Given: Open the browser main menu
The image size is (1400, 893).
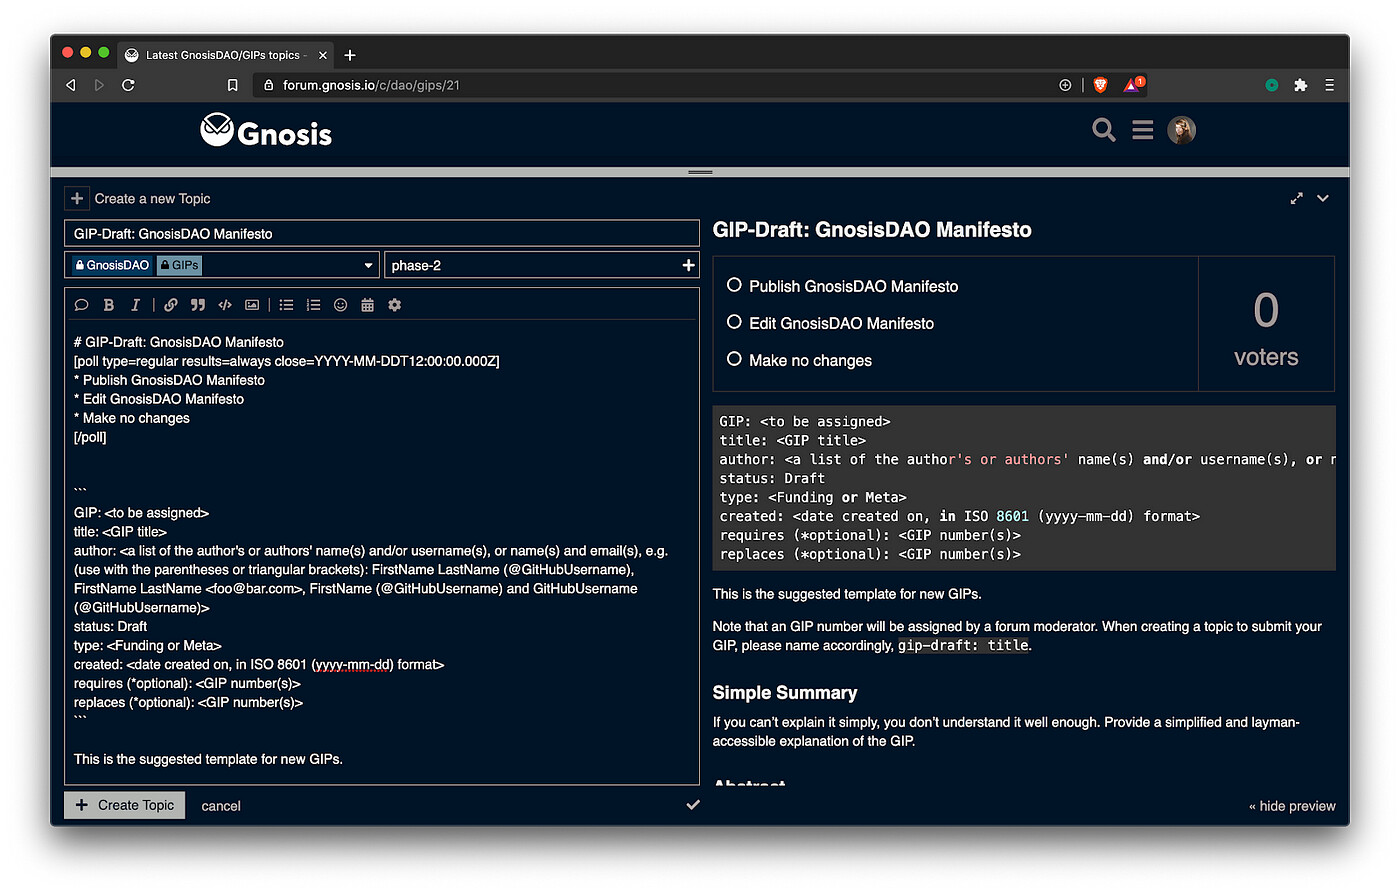Looking at the screenshot, I should (x=1329, y=85).
